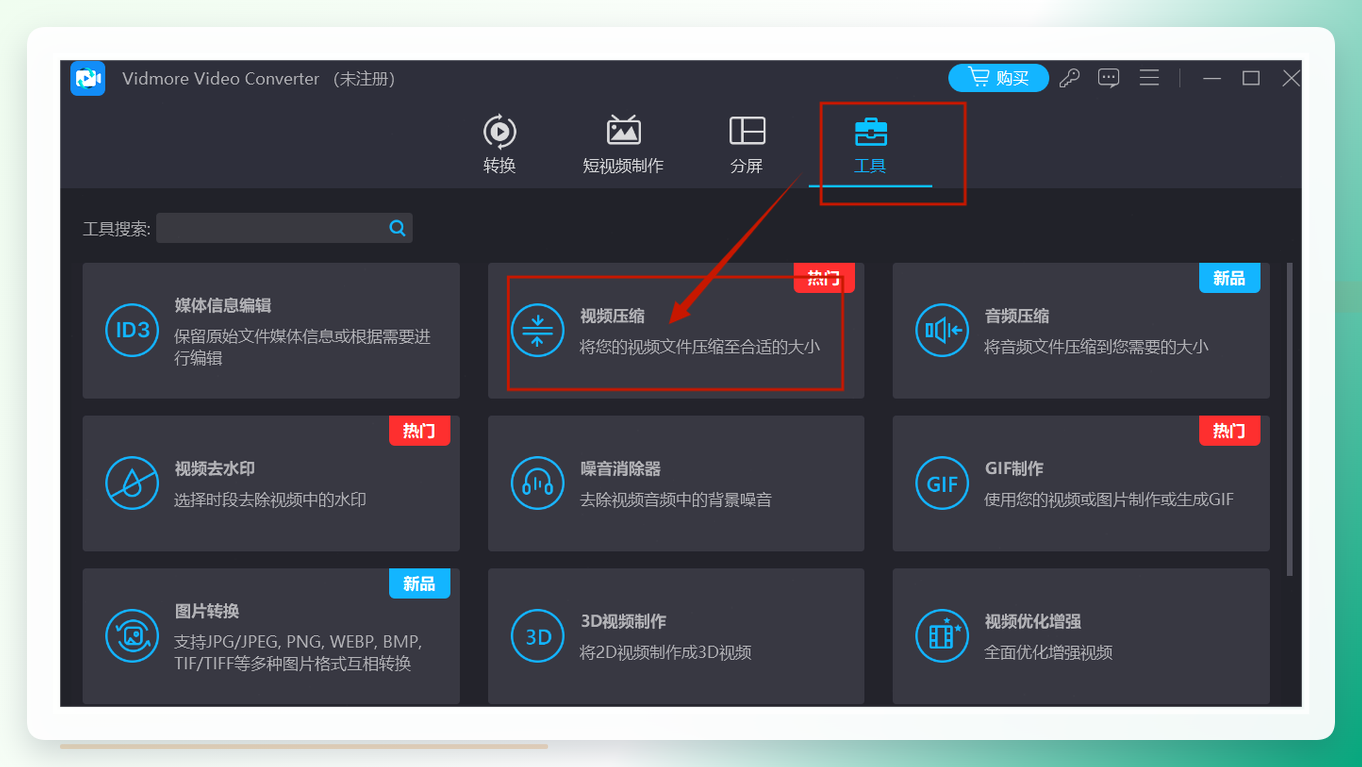Screen dimensions: 1362x767
Task: Click the 转换 circular arrow icon
Action: [x=499, y=131]
